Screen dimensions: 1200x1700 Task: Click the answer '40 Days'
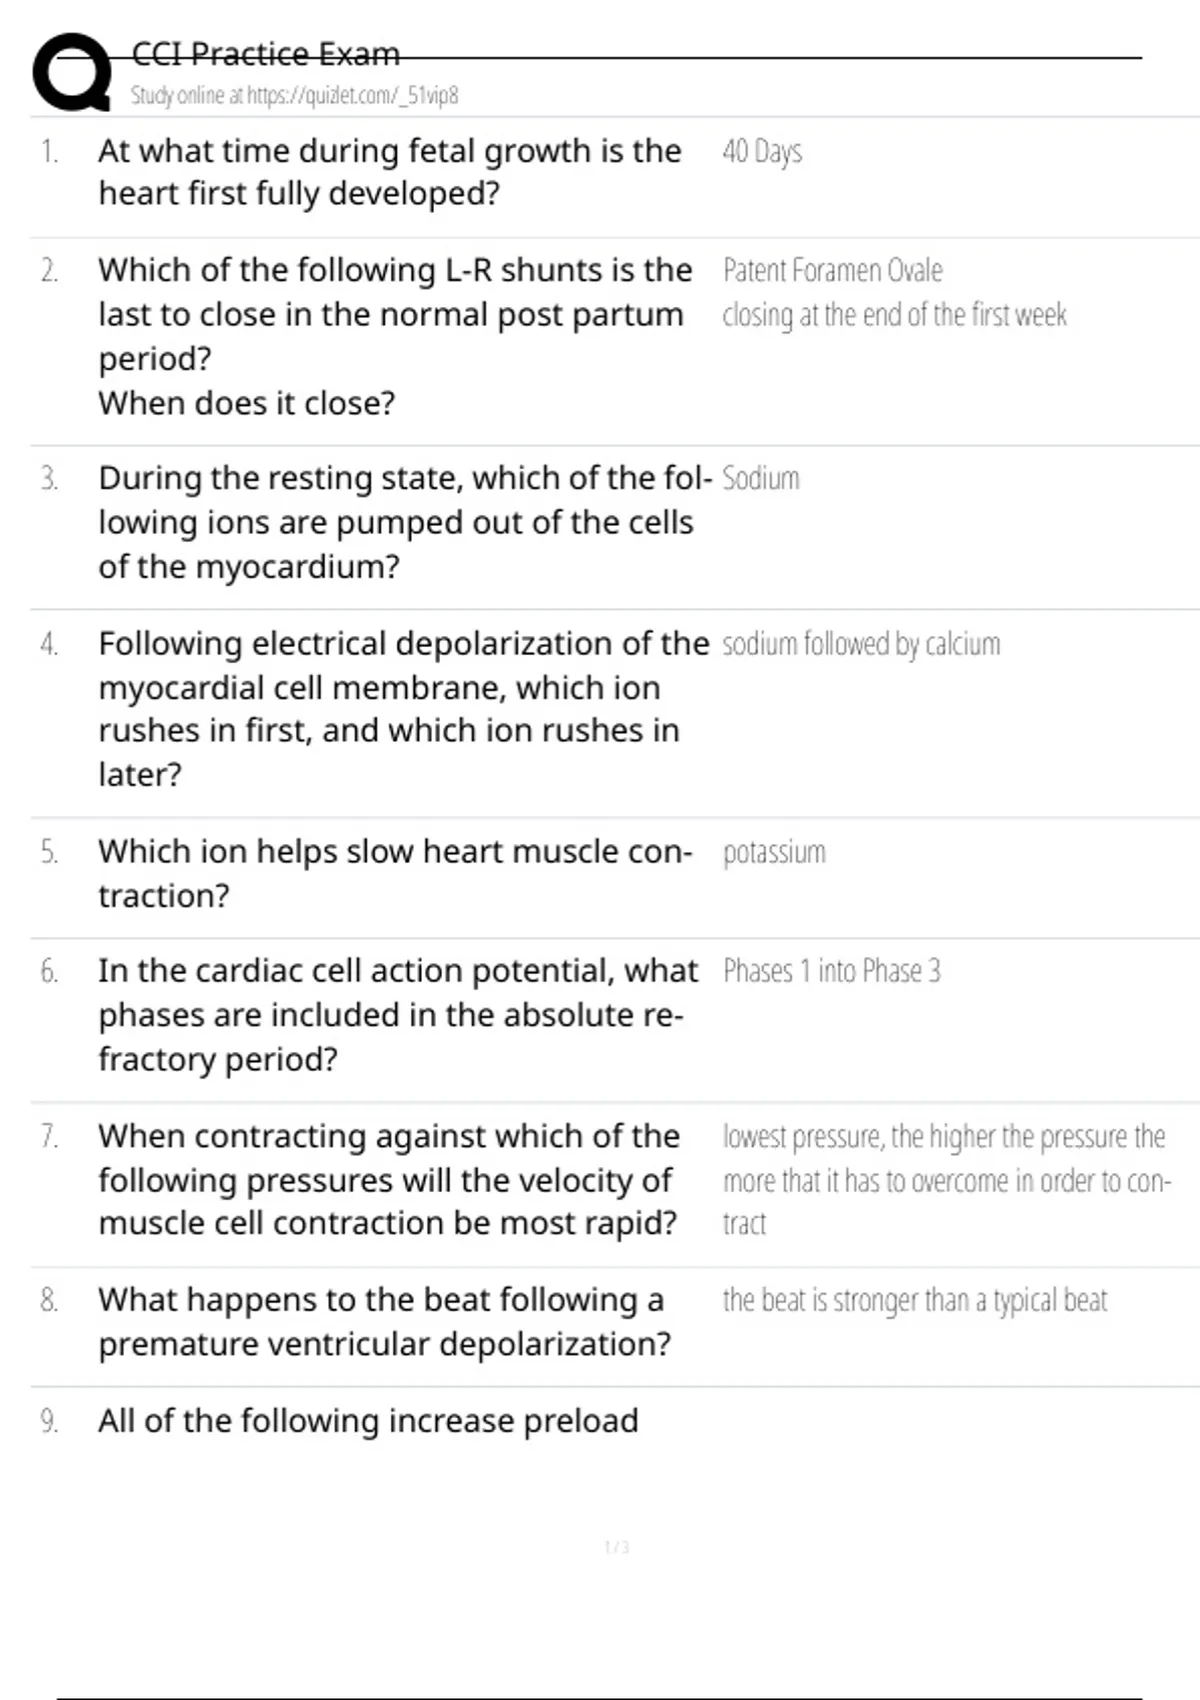[762, 151]
